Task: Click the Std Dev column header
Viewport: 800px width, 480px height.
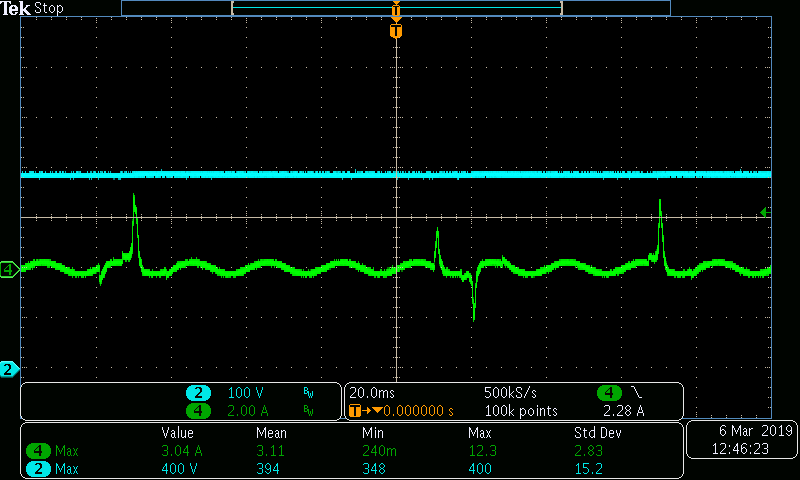Action: point(597,433)
